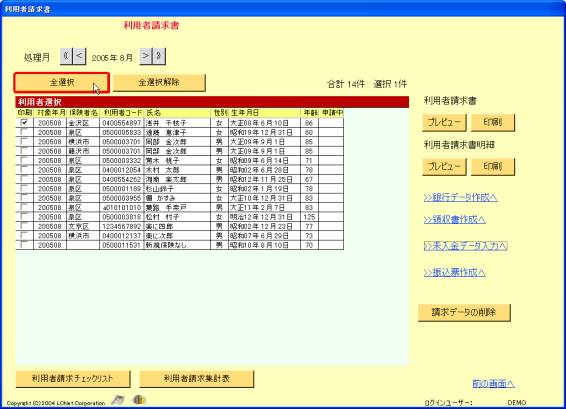Advance to next processing month

(145, 56)
